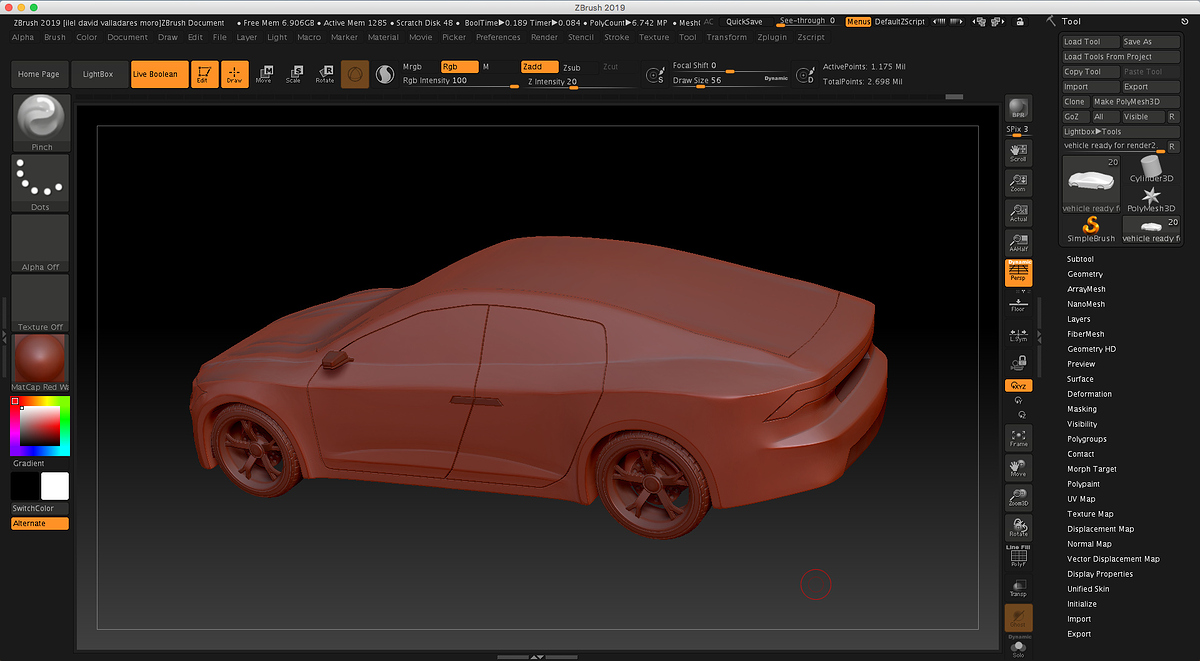Expand the Deformation section
This screenshot has width=1200, height=661.
[x=1089, y=394]
